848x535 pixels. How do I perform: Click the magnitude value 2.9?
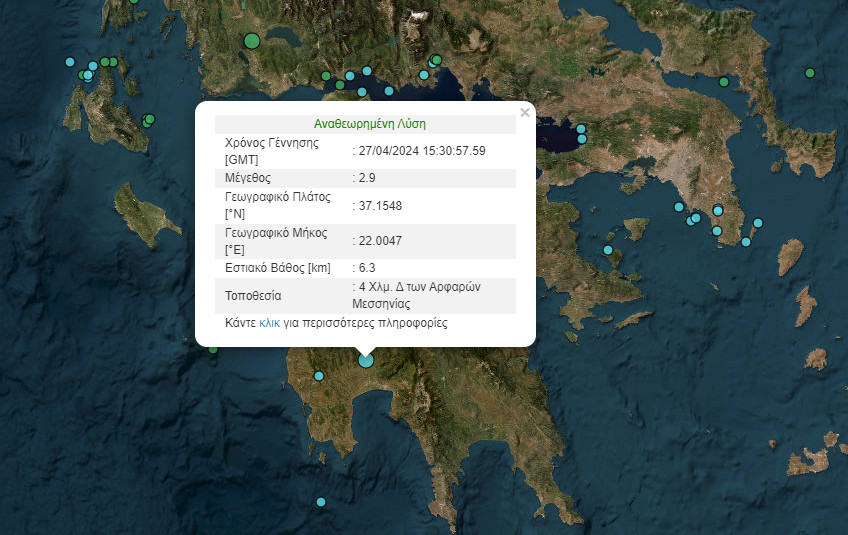click(367, 178)
